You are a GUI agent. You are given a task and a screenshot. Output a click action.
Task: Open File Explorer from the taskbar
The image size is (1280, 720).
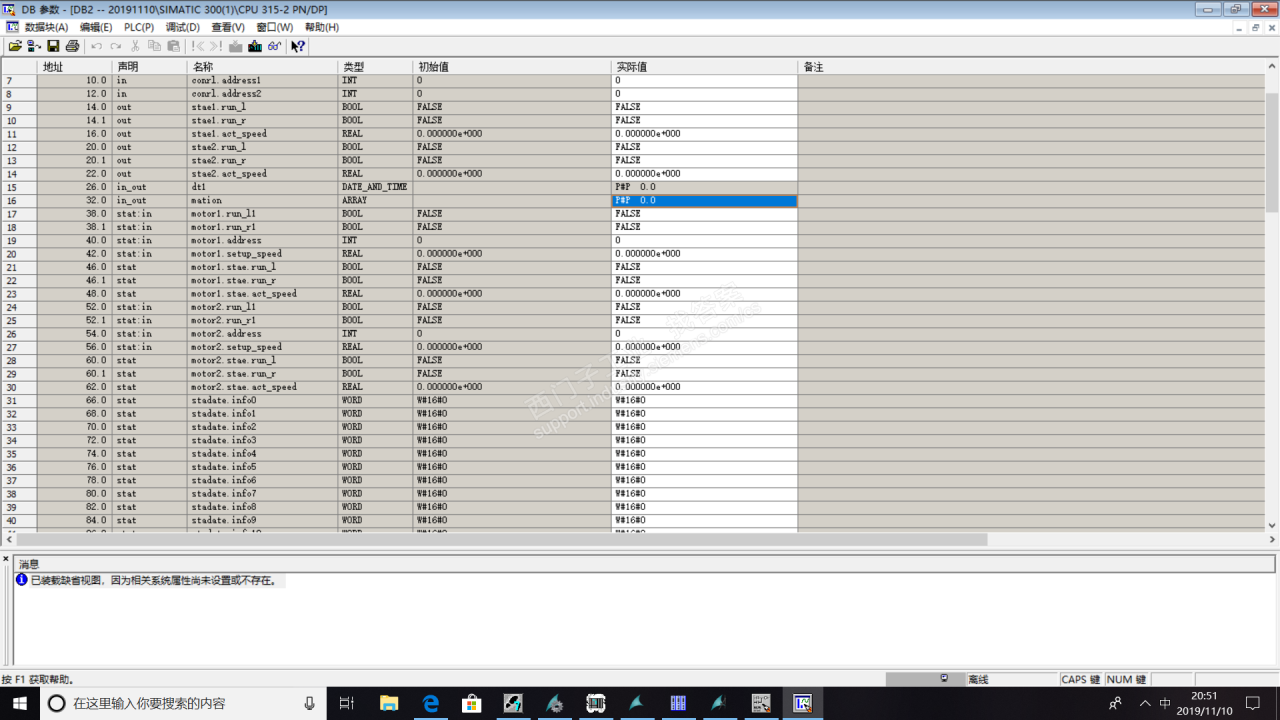tap(389, 703)
